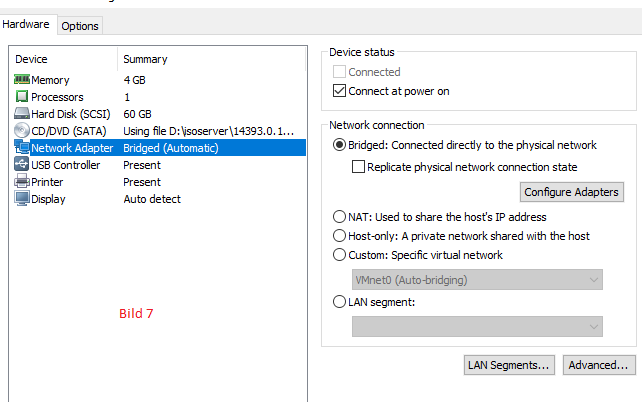642x402 pixels.
Task: Click the CD/DVD (SATA) disc icon
Action: point(22,131)
